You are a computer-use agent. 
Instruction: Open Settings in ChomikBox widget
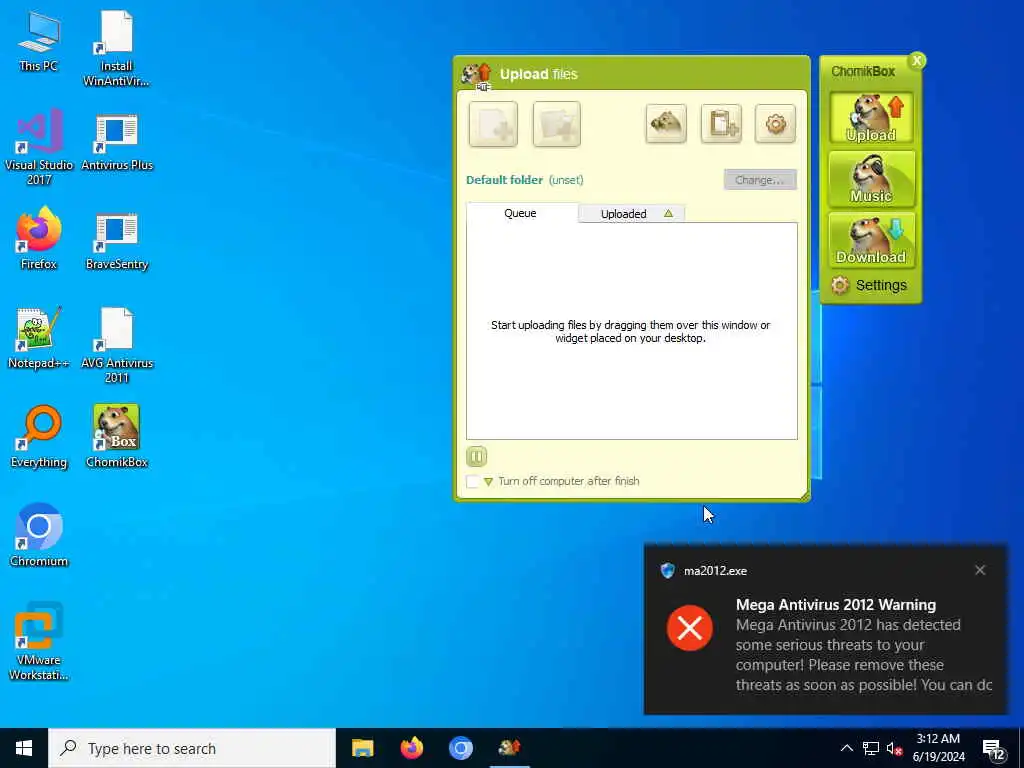point(869,285)
